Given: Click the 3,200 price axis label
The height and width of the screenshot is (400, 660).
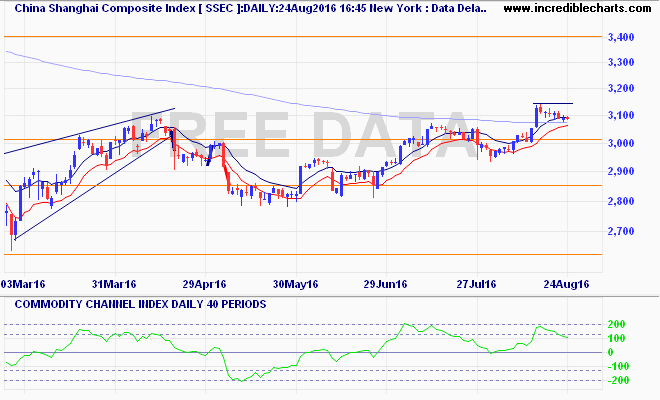Looking at the screenshot, I should (x=621, y=89).
